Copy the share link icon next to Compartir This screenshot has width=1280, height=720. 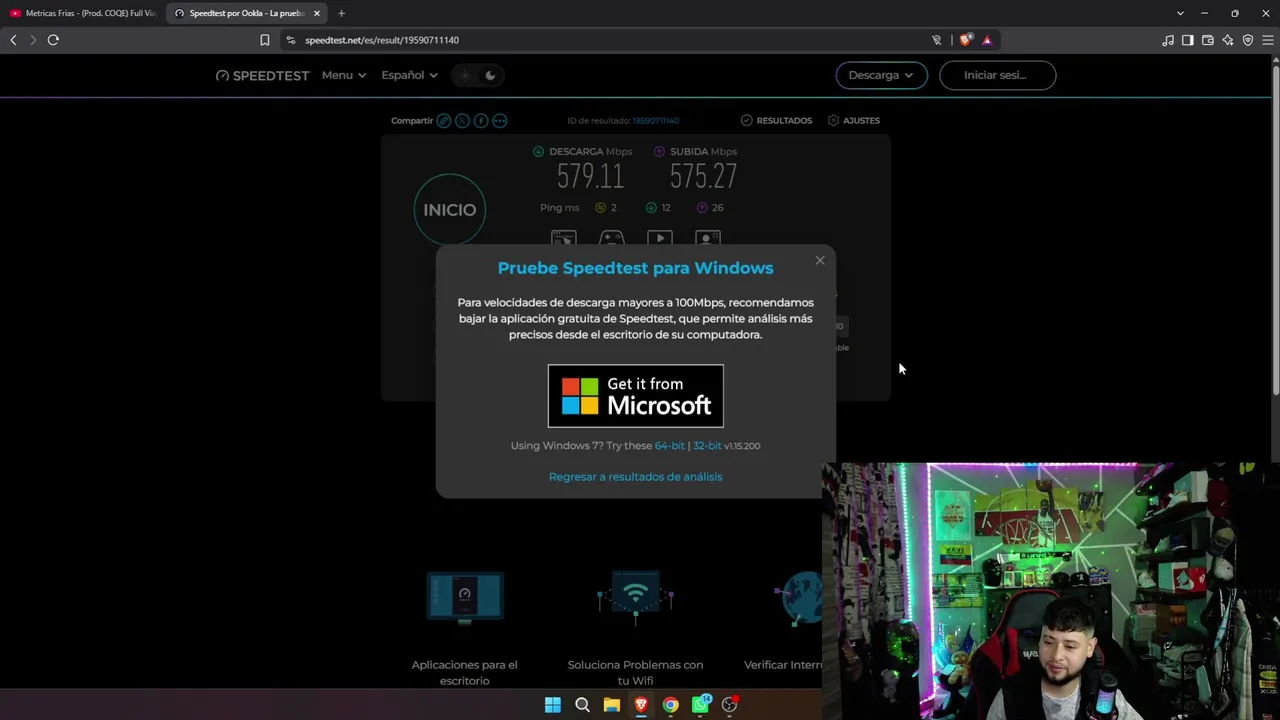point(443,121)
